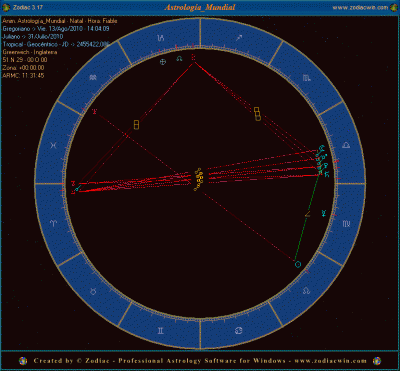Image resolution: width=400 pixels, height=371 pixels.
Task: Click the Scorpio sign on the wheel
Action: tap(306, 78)
